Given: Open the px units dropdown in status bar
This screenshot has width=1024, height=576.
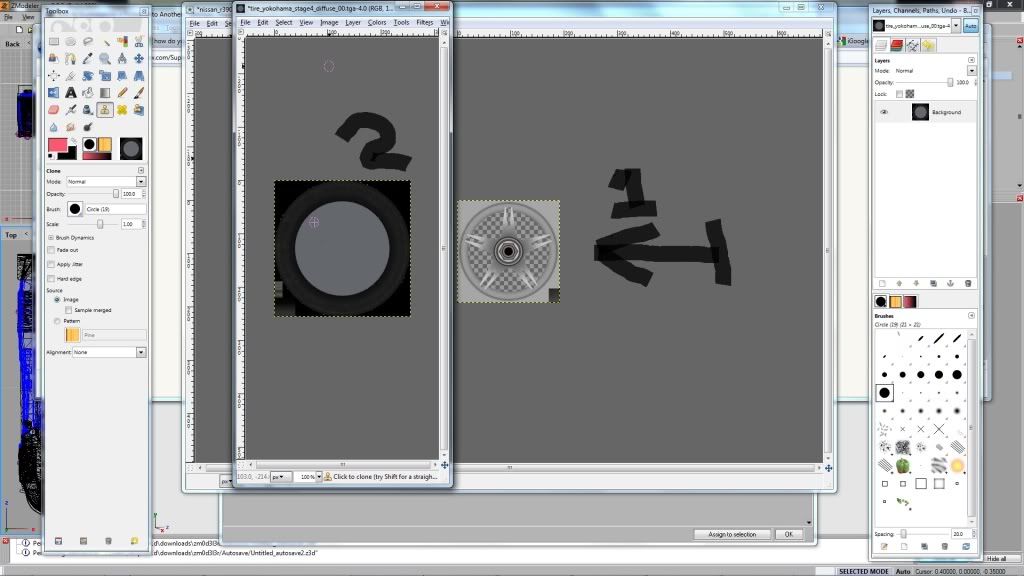Looking at the screenshot, I should [281, 477].
